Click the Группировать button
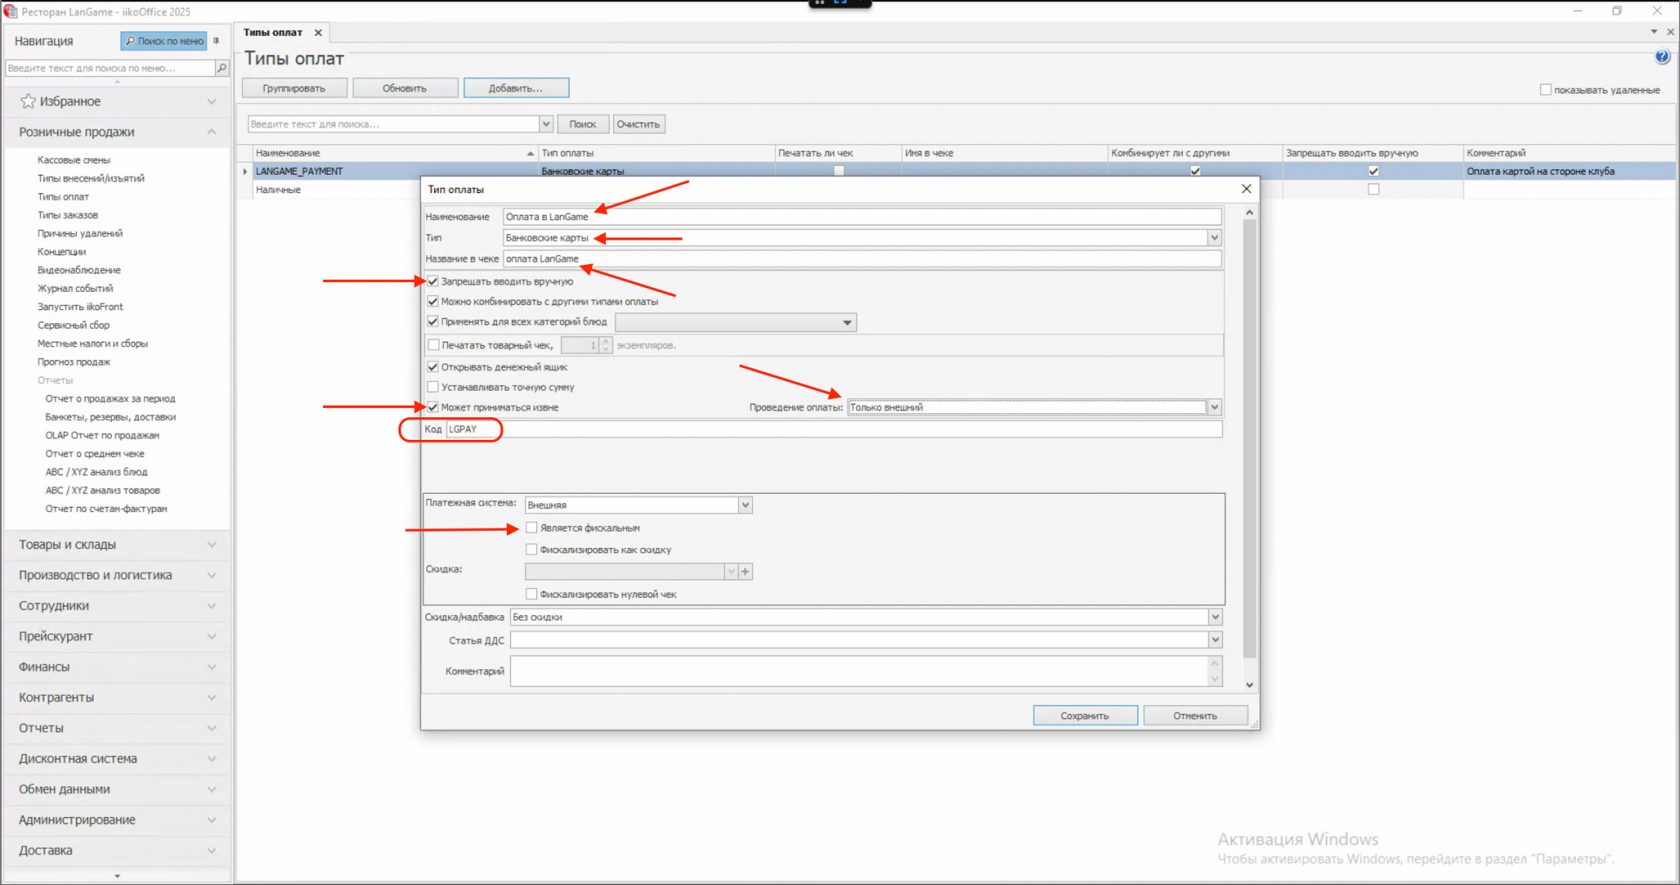 coord(295,88)
